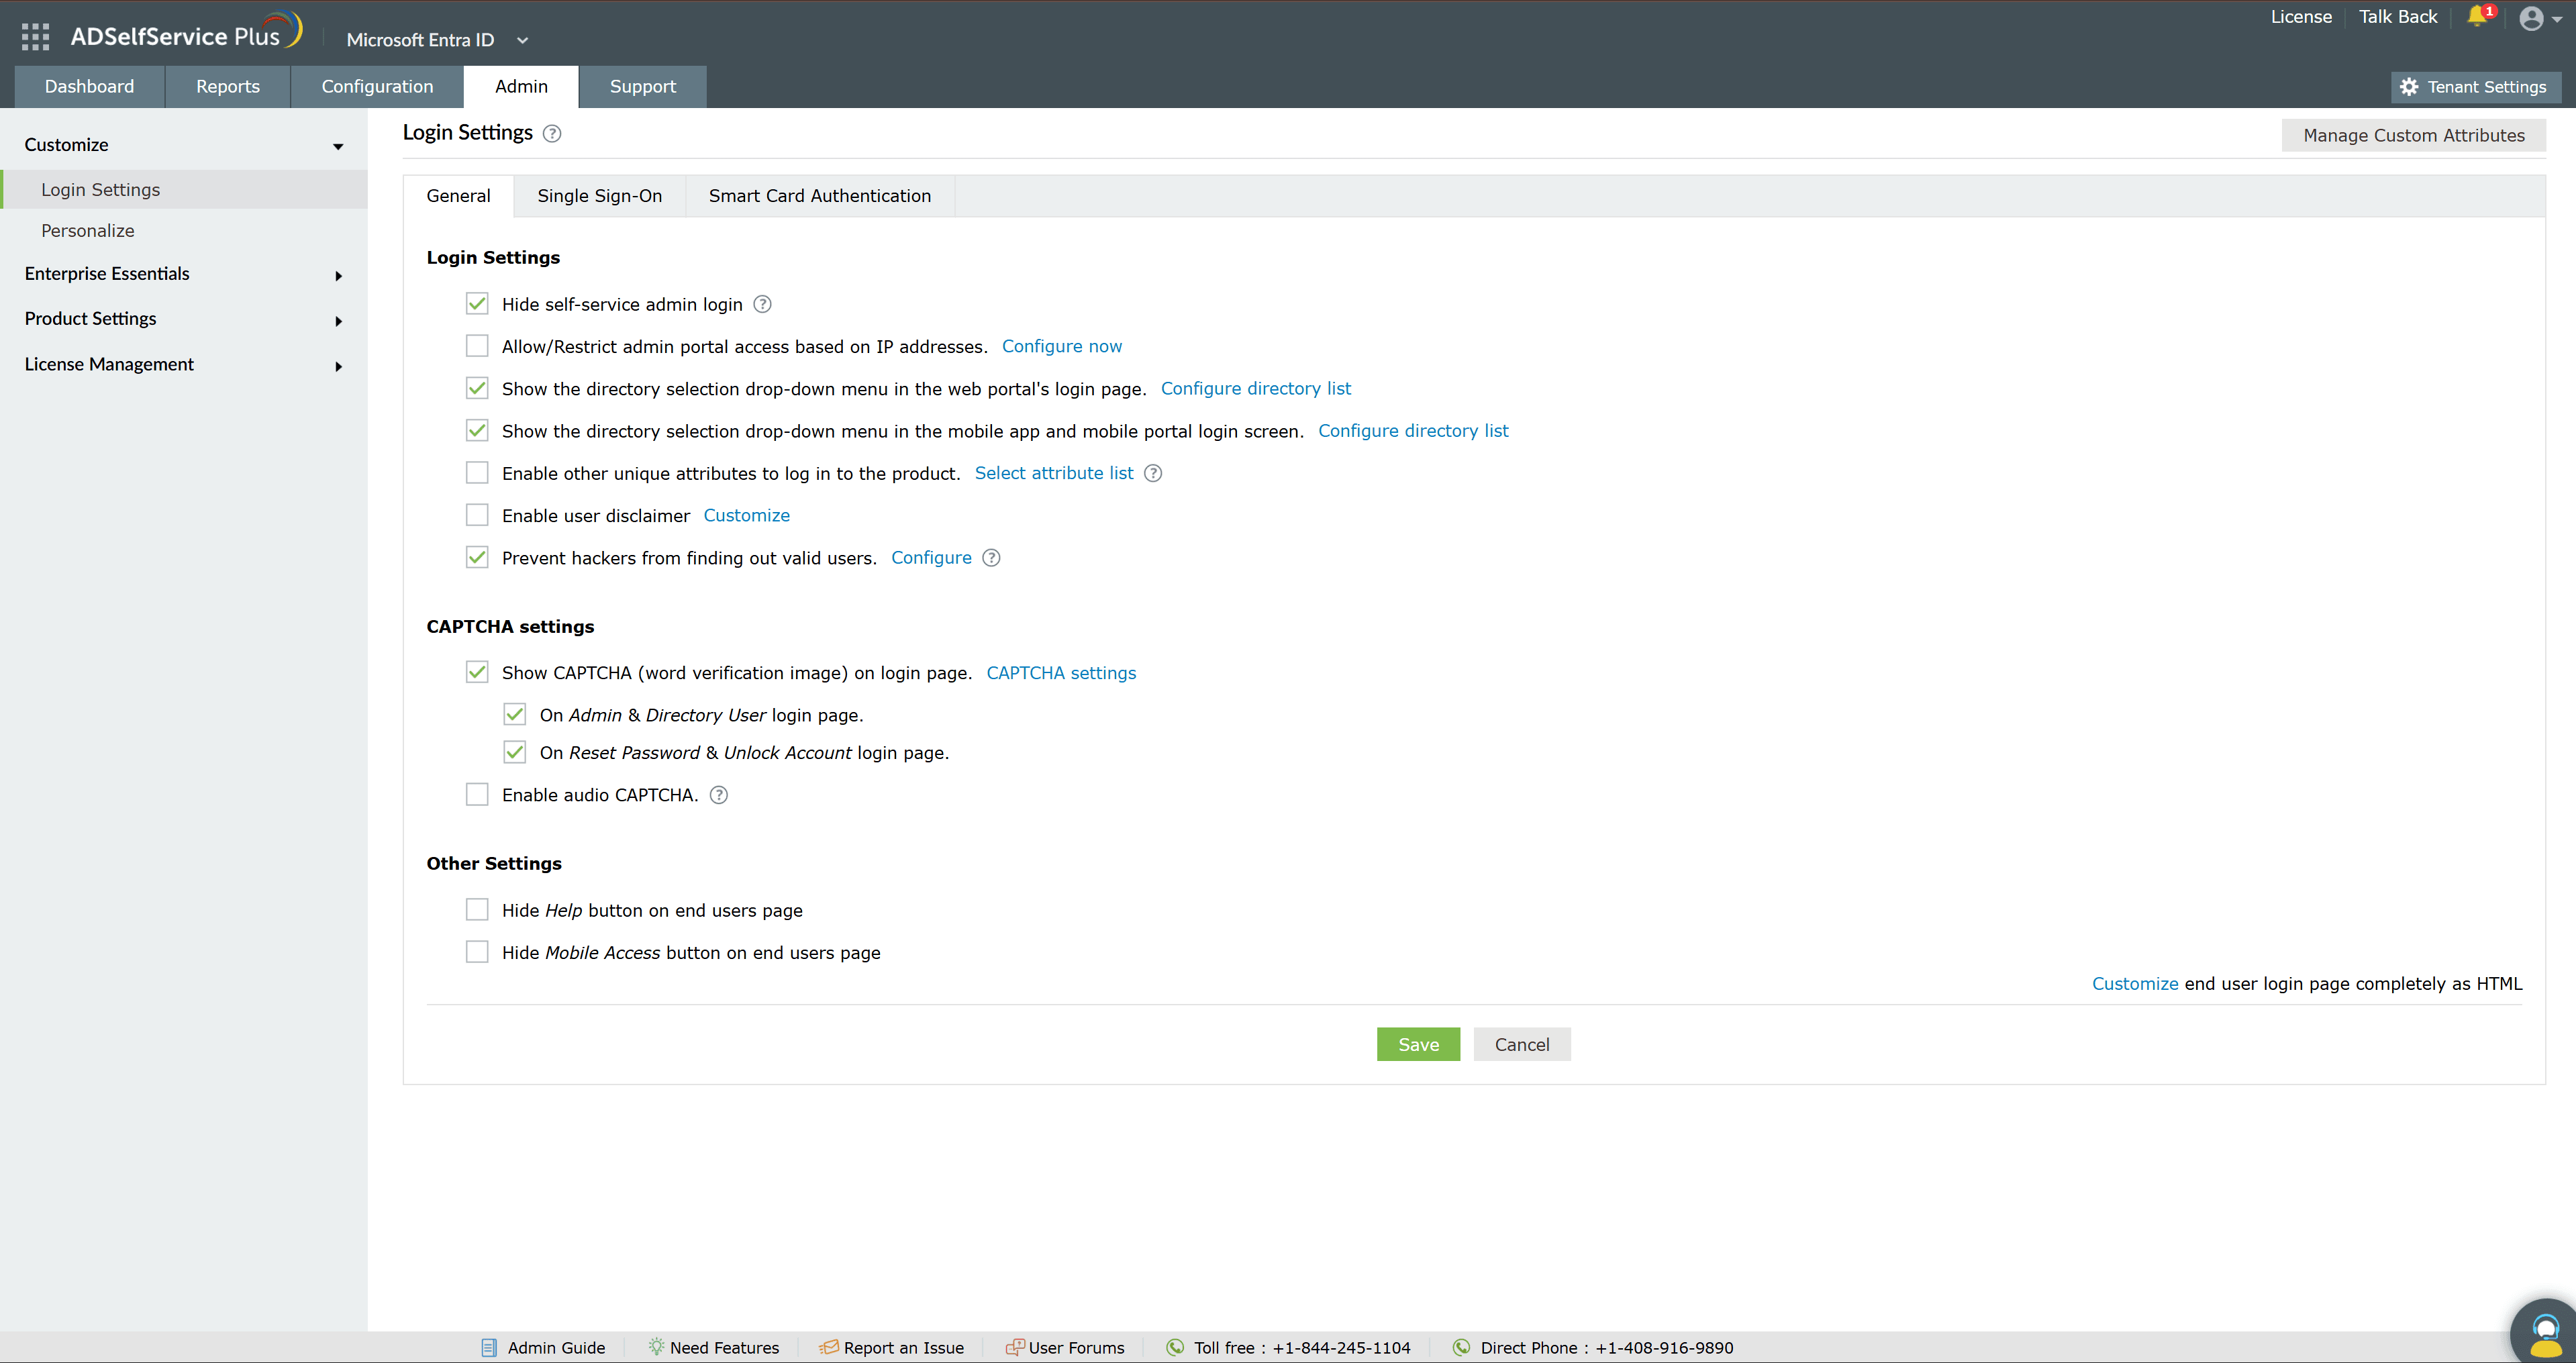Click the ADSelfService Plus logo
Screen dimensions: 2576x1363
pos(186,33)
